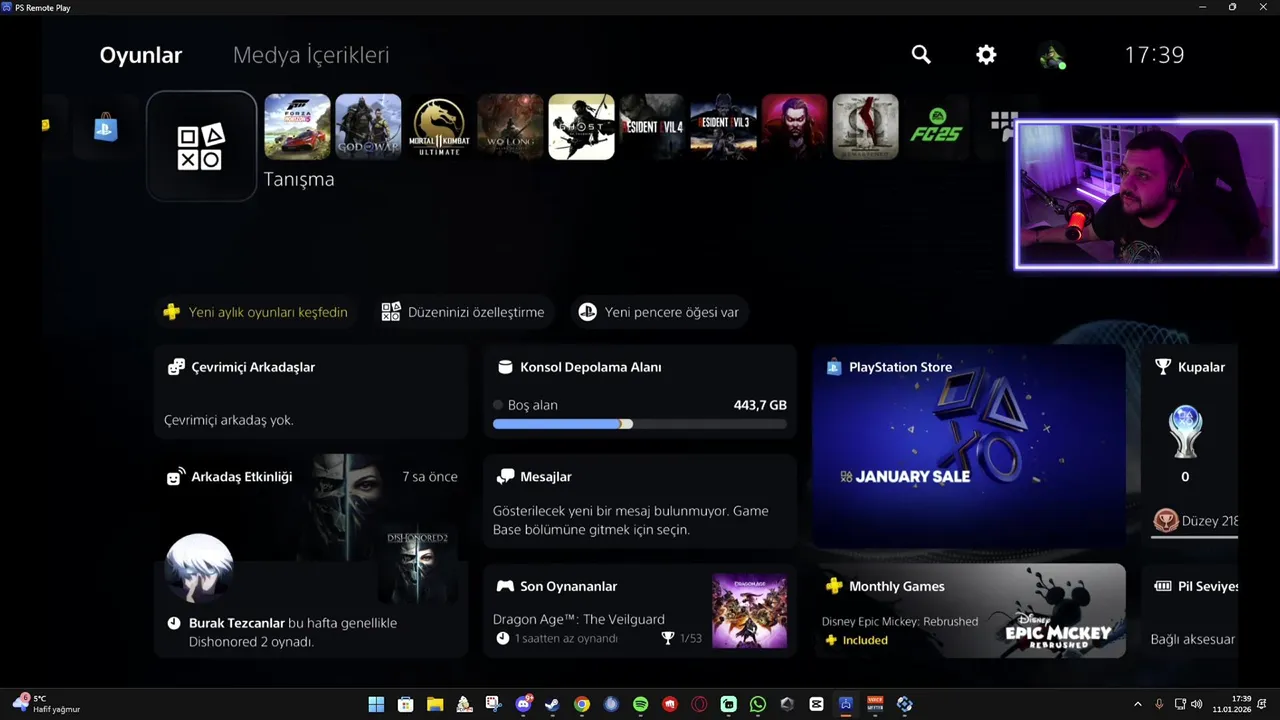1280x720 pixels.
Task: Click the Dragon Age Veilguard cover art
Action: (x=749, y=611)
